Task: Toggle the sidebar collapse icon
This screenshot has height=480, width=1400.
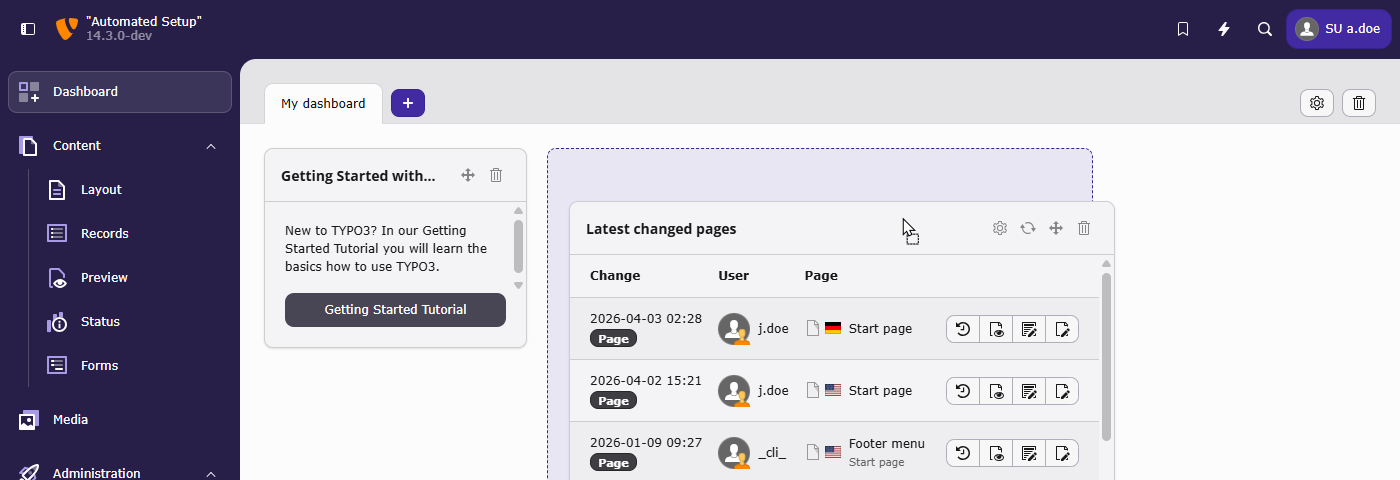Action: click(28, 29)
